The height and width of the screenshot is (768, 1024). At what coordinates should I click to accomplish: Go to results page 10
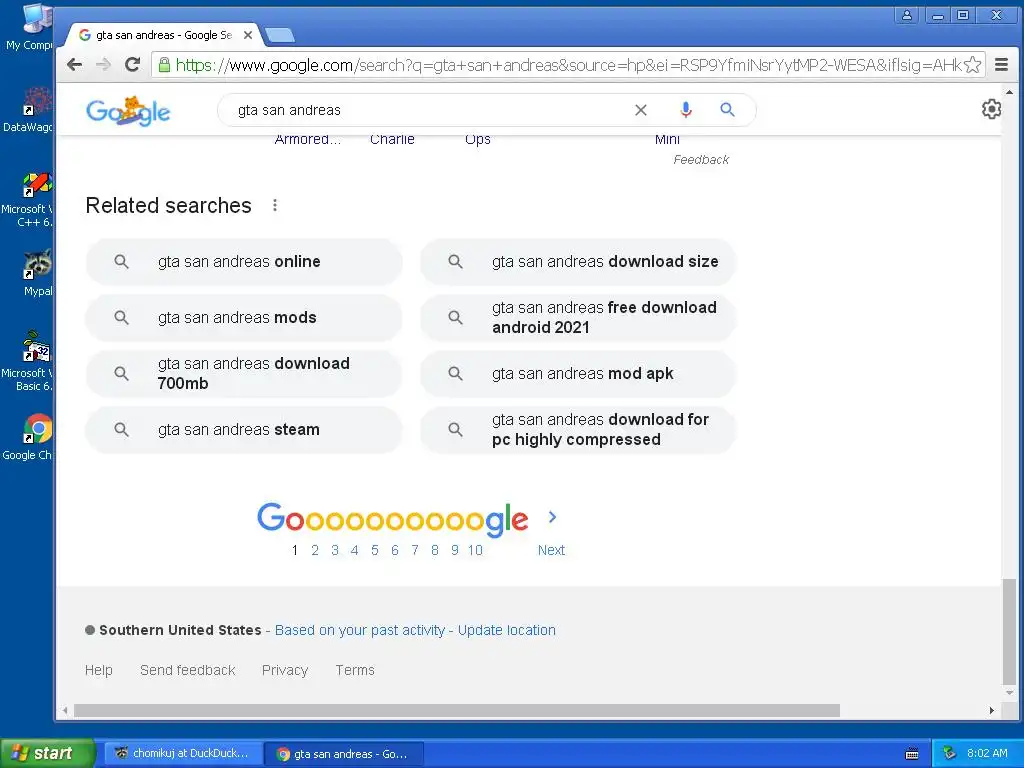(x=475, y=551)
